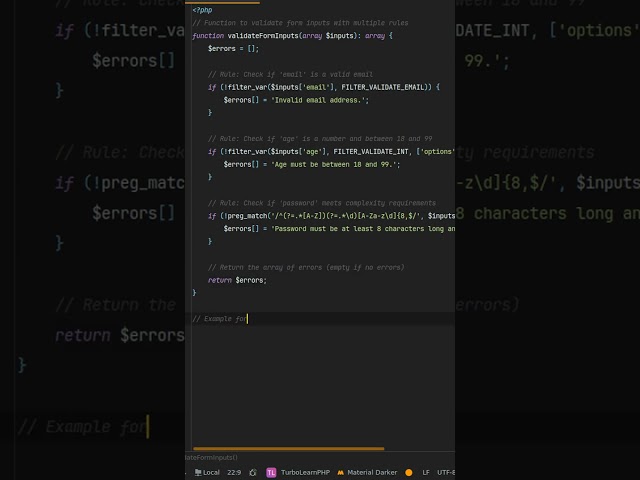The width and height of the screenshot is (640, 480).
Task: Click the preg_match function call
Action: 247,216
